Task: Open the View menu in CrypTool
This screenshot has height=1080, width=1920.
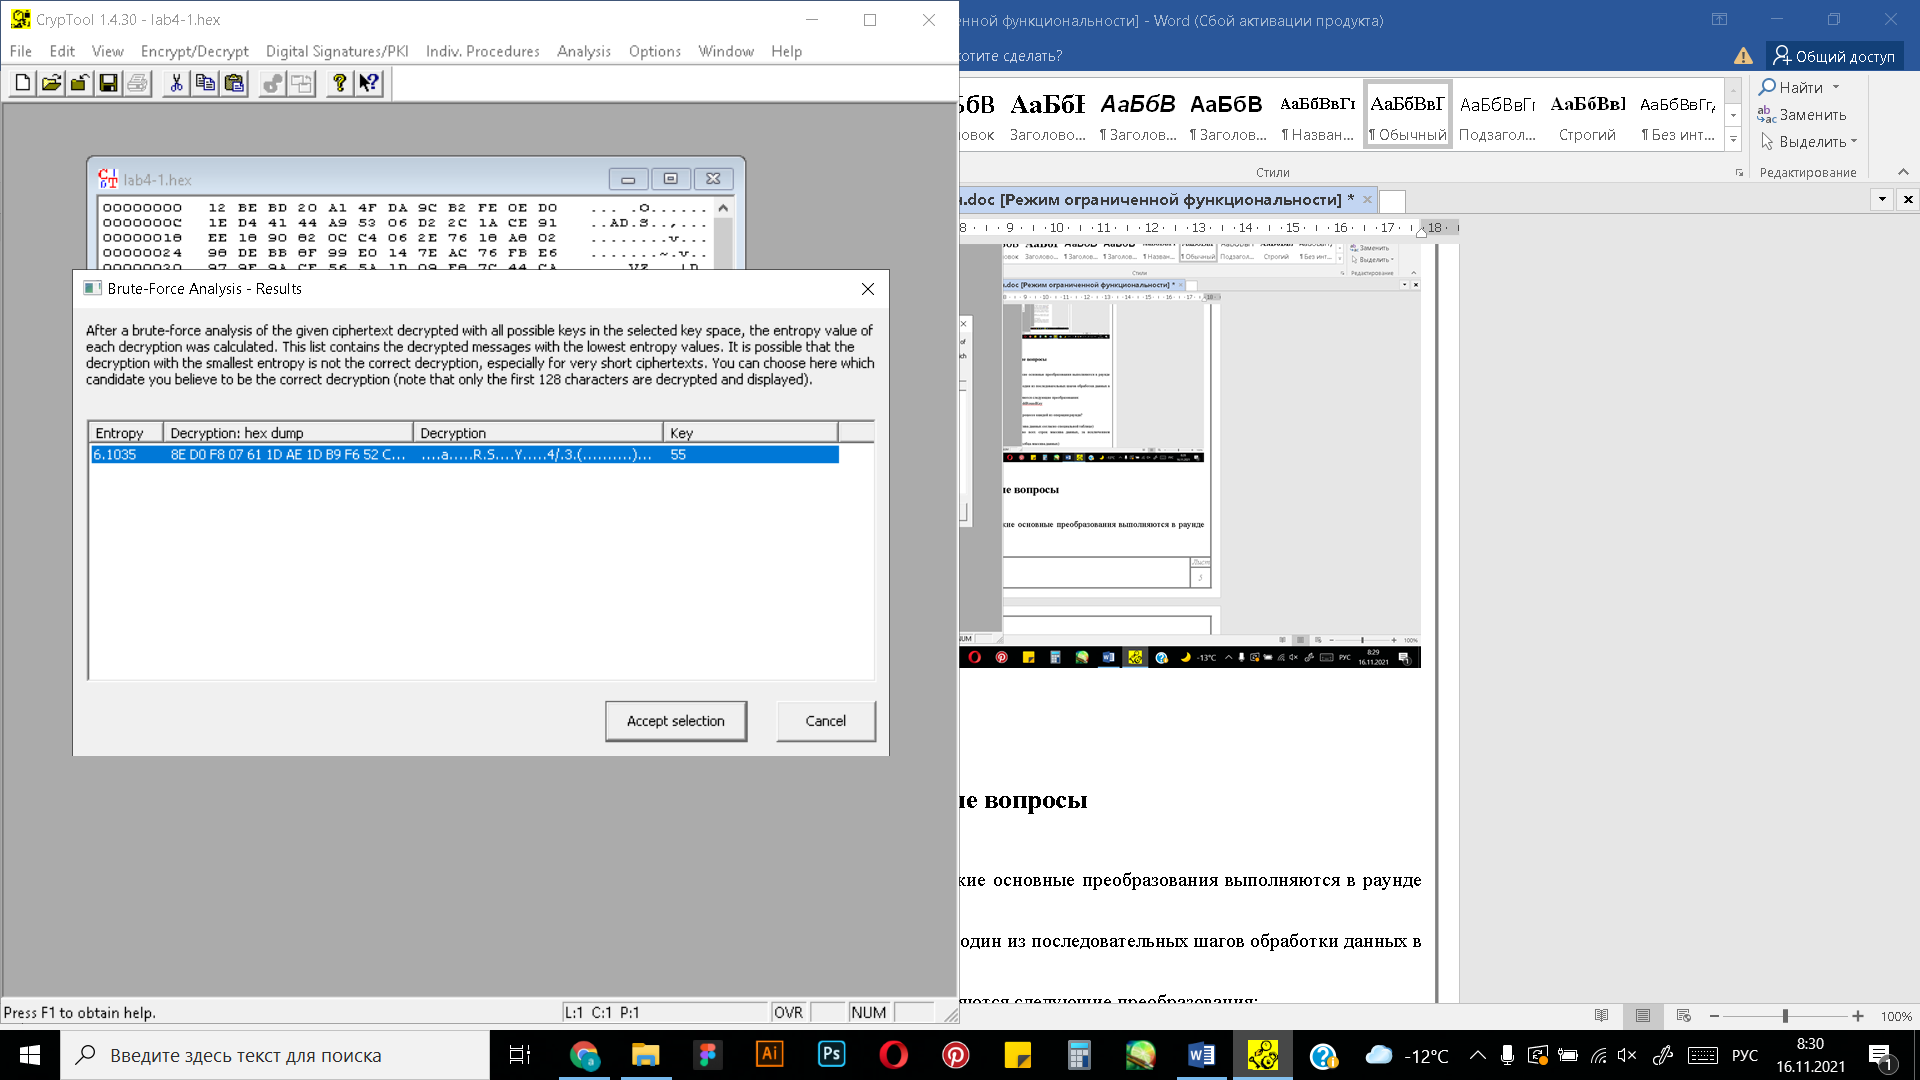Action: pos(108,51)
